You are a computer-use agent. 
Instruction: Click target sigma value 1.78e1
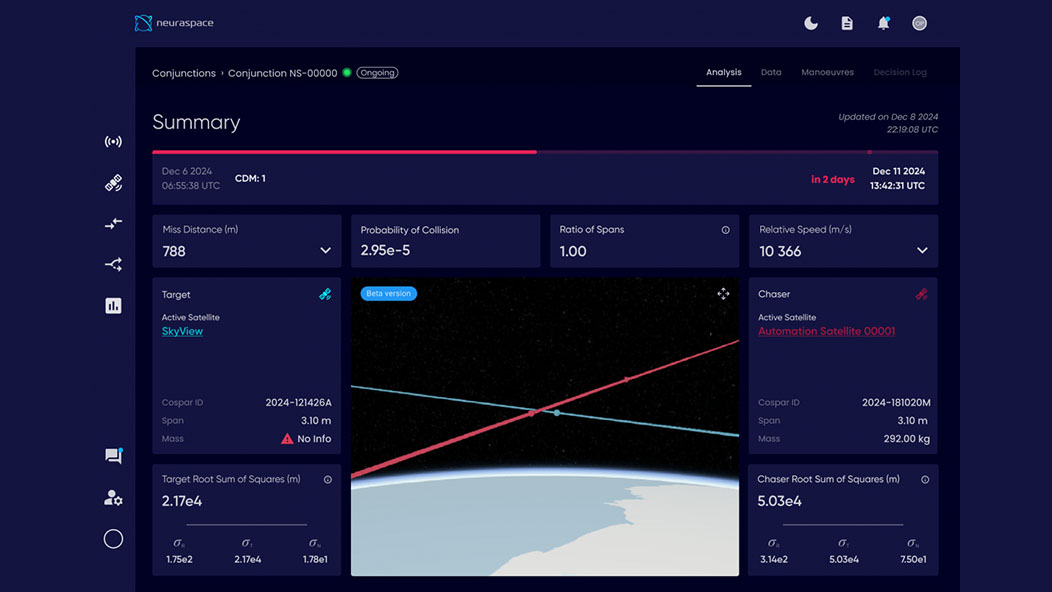click(315, 560)
